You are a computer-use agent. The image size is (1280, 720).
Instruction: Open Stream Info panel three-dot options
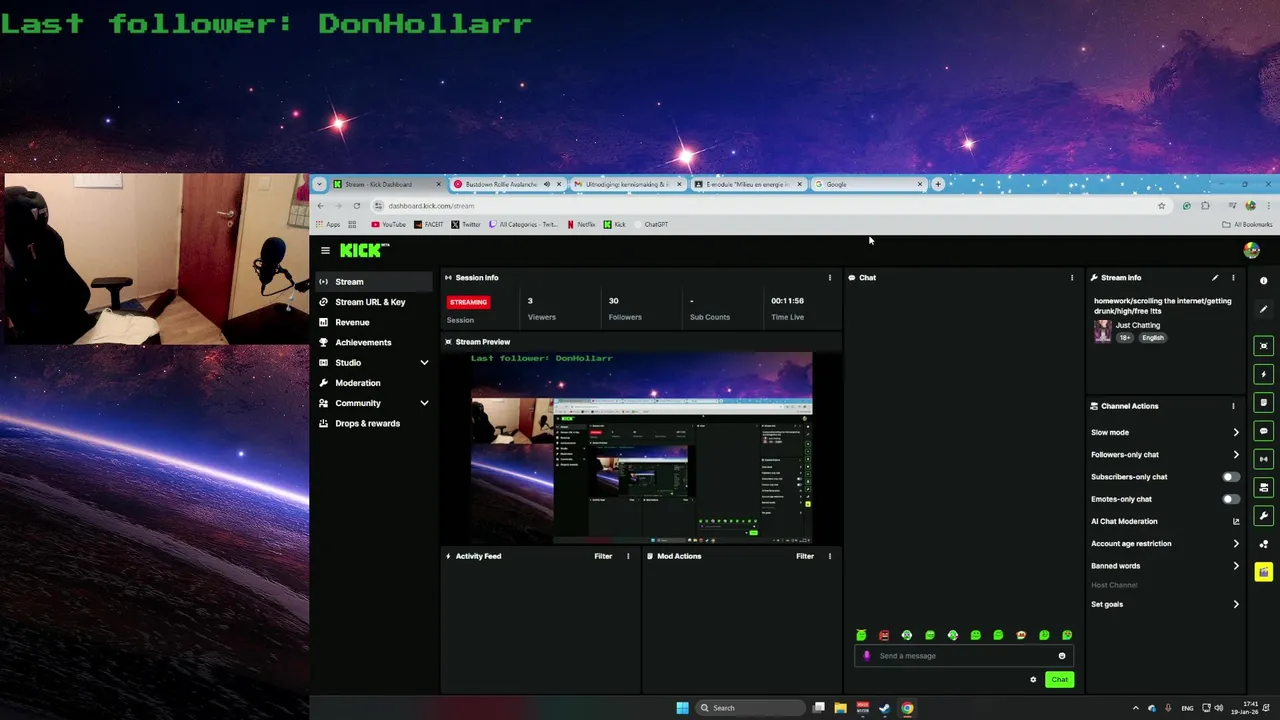(x=1233, y=278)
